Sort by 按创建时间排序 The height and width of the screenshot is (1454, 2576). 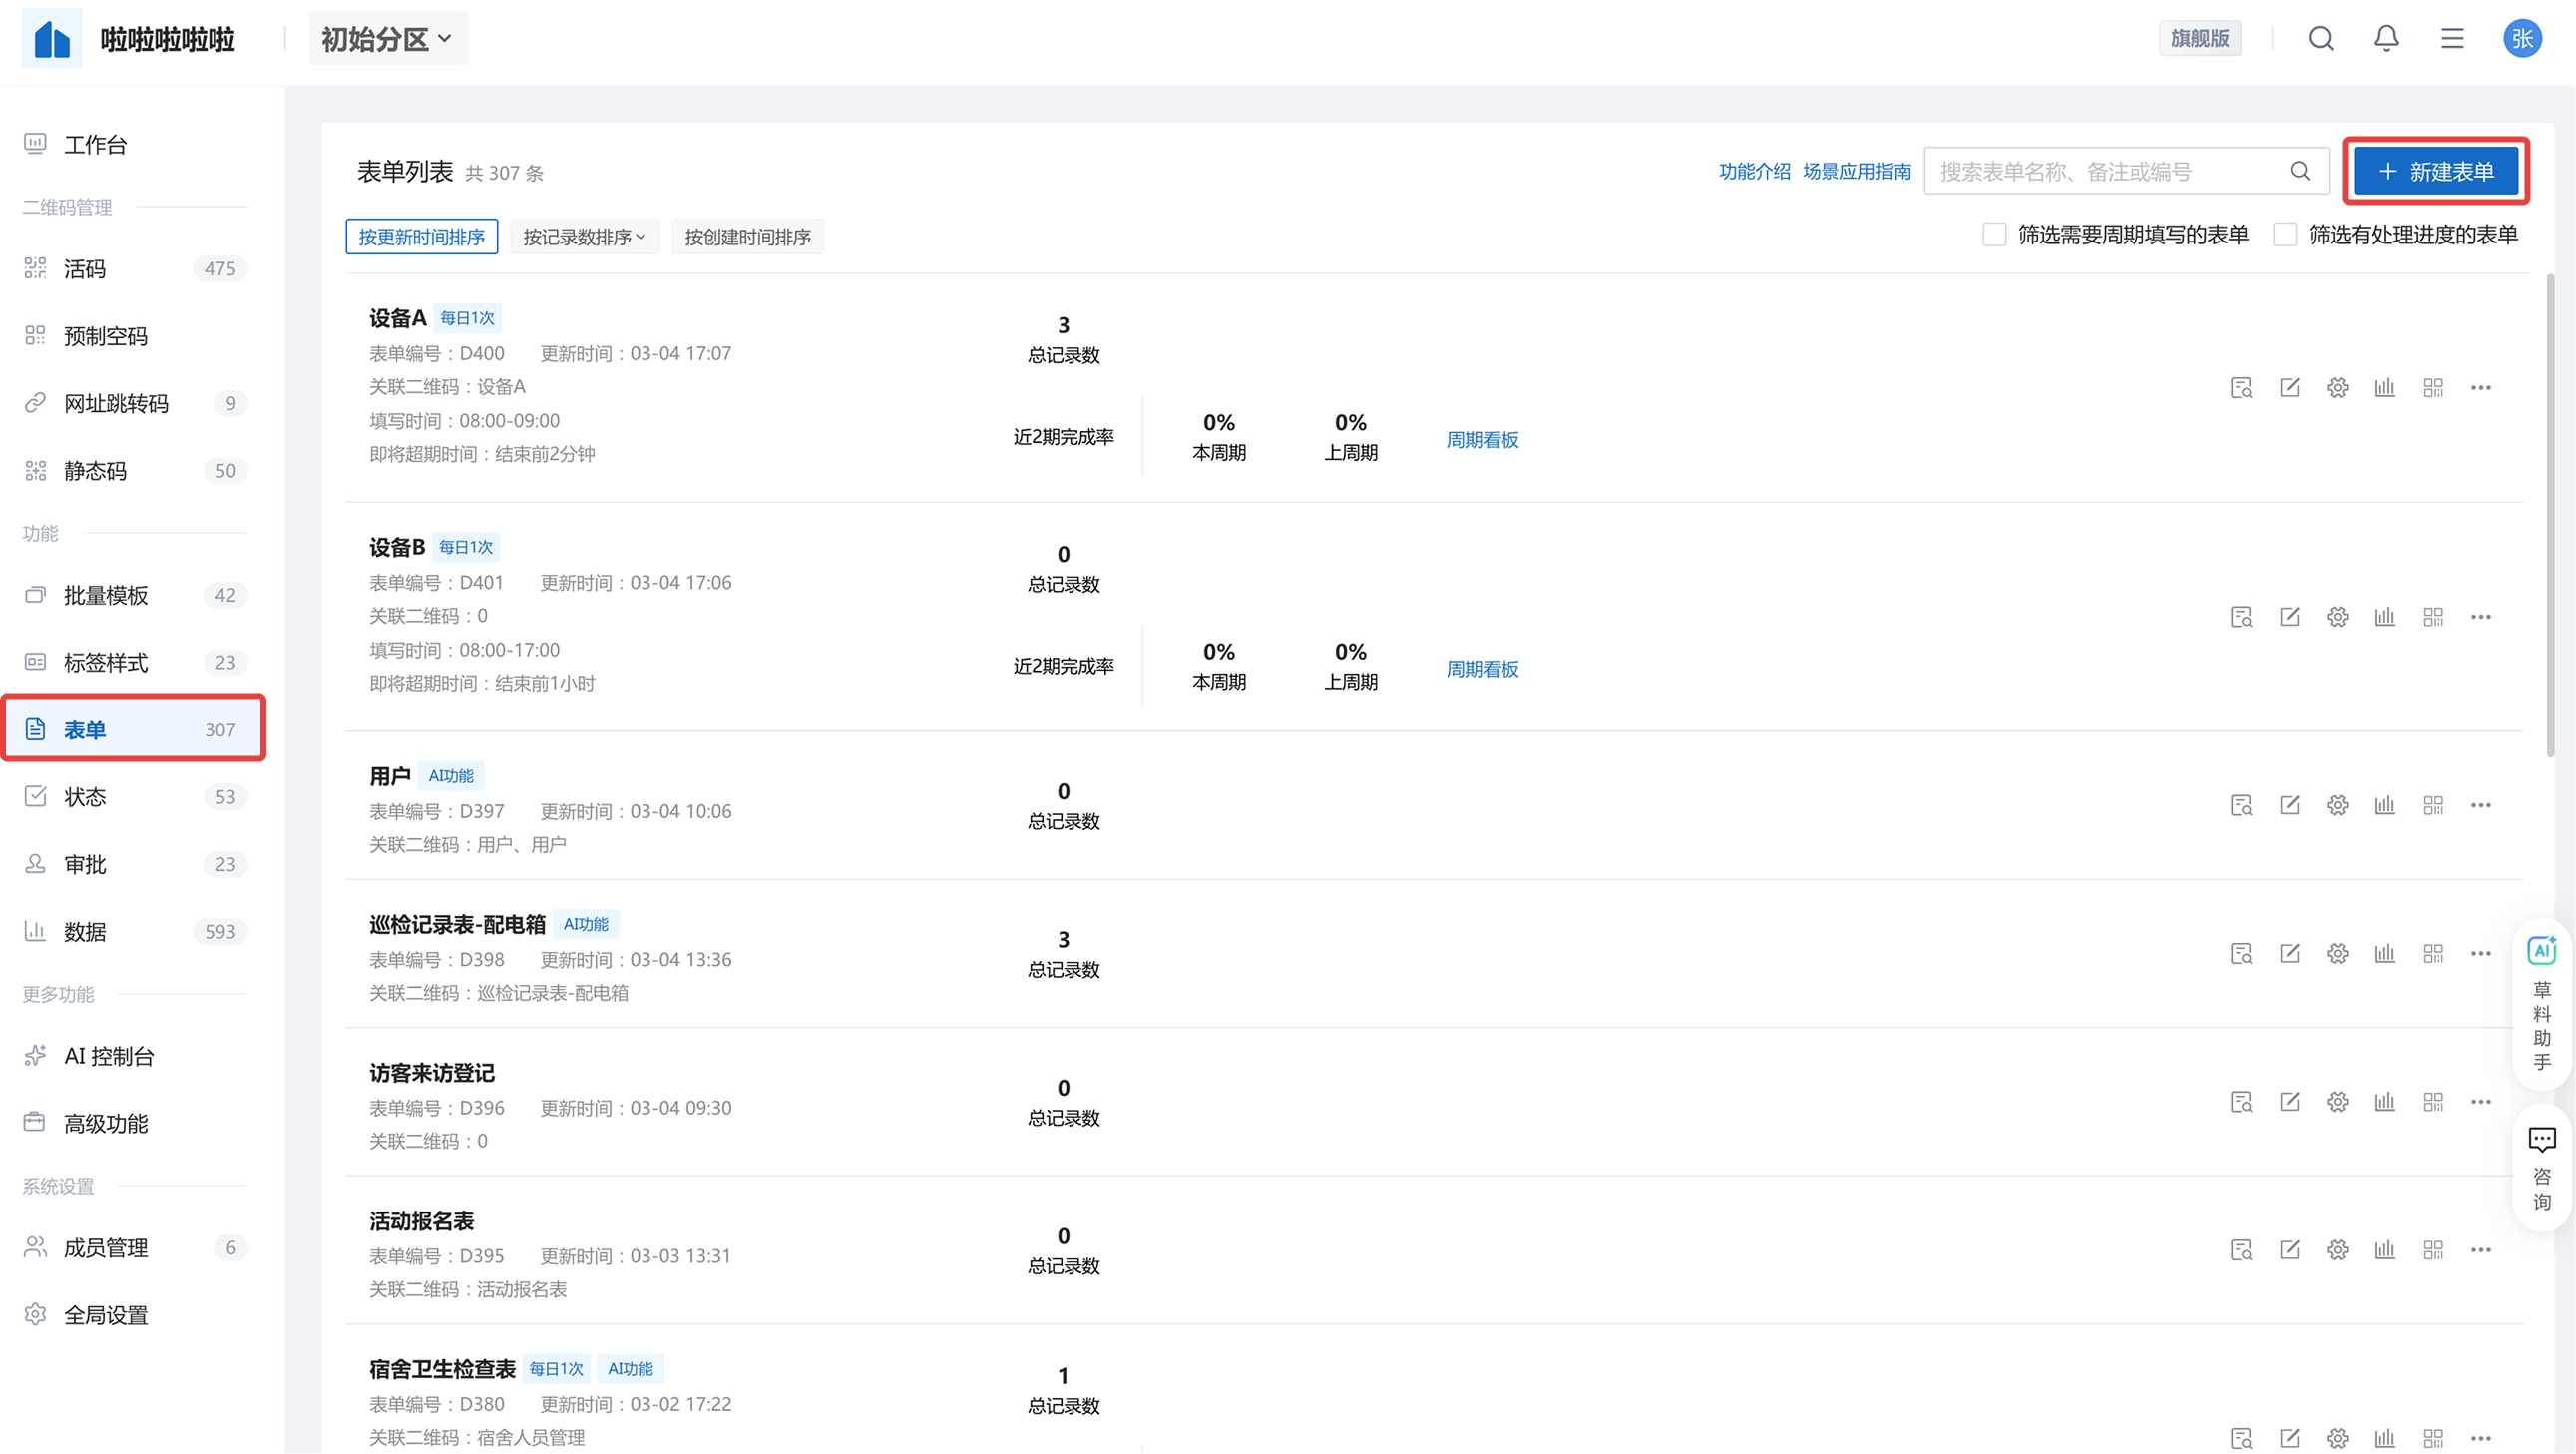[x=747, y=237]
